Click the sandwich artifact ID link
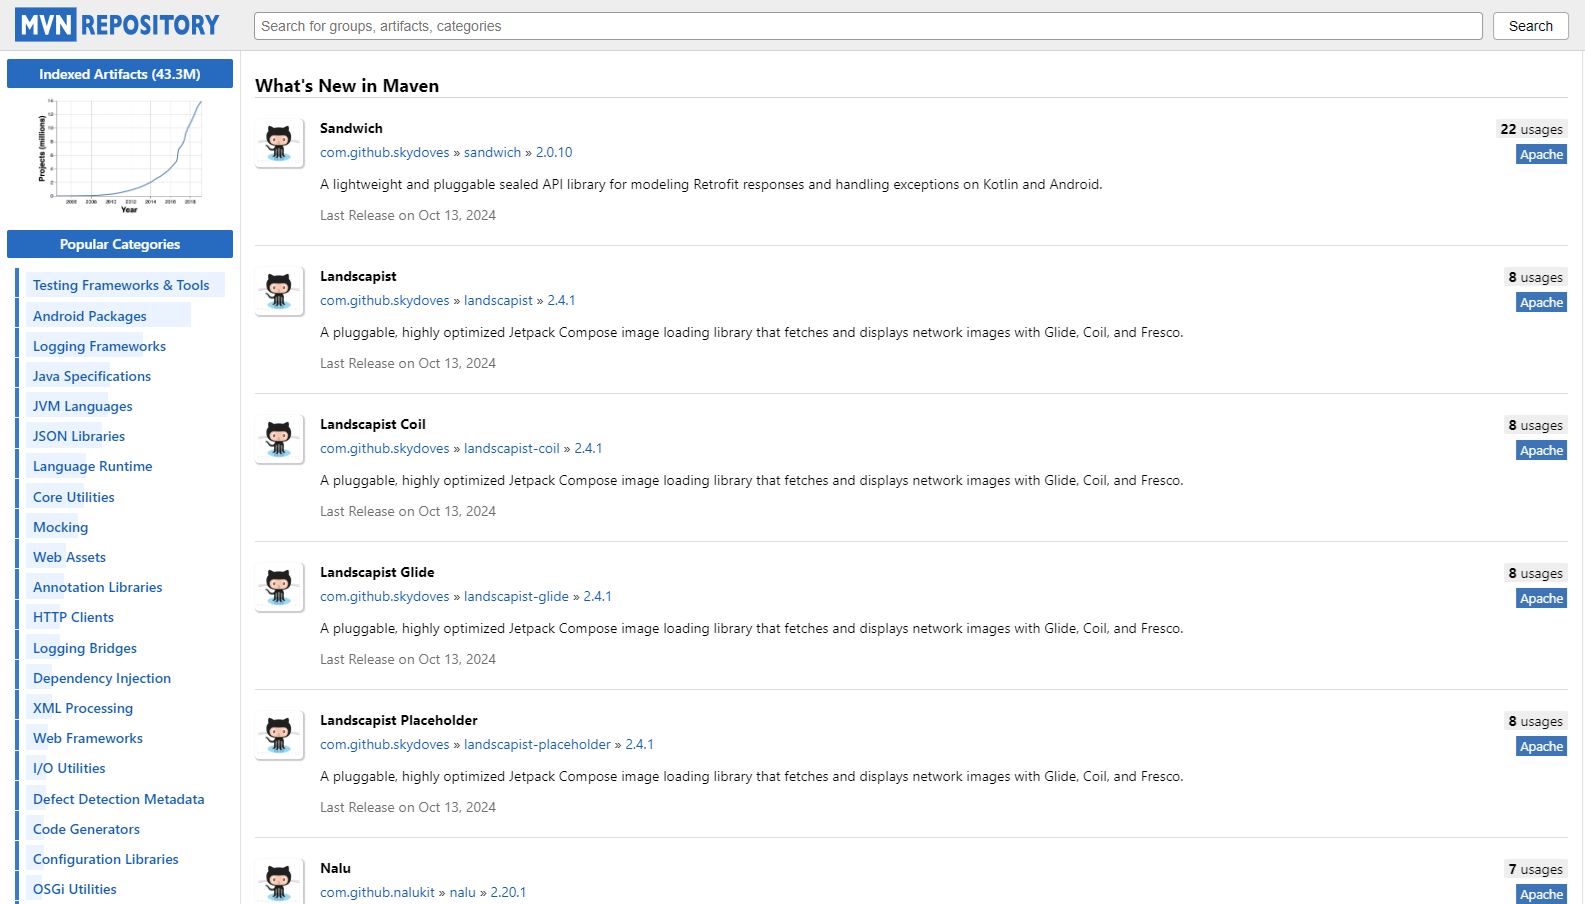 [x=492, y=152]
